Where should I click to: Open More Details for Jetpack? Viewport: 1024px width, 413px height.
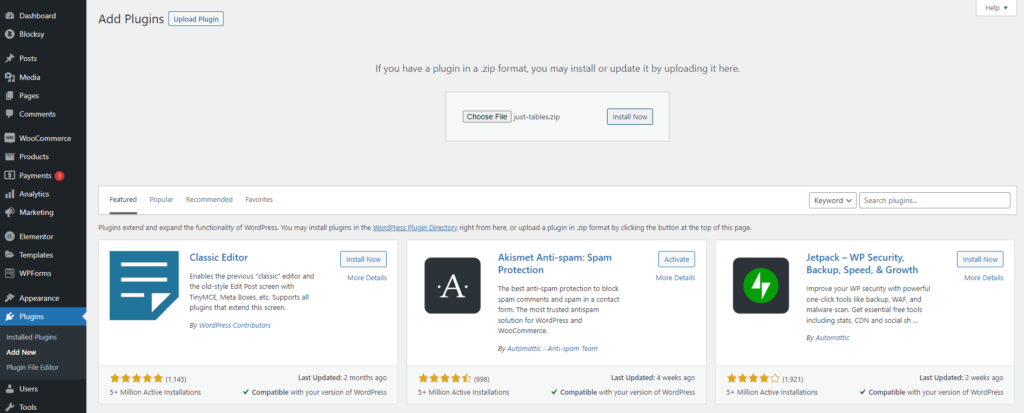pyautogui.click(x=984, y=278)
